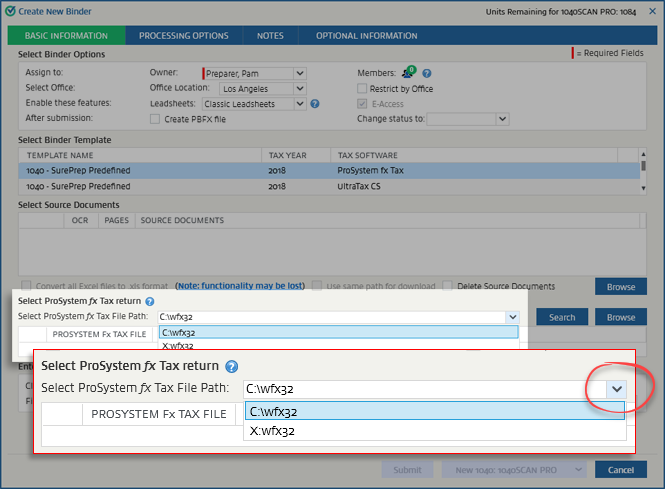Open the Office Location dropdown
Screen dimensions: 665x489
299,88
